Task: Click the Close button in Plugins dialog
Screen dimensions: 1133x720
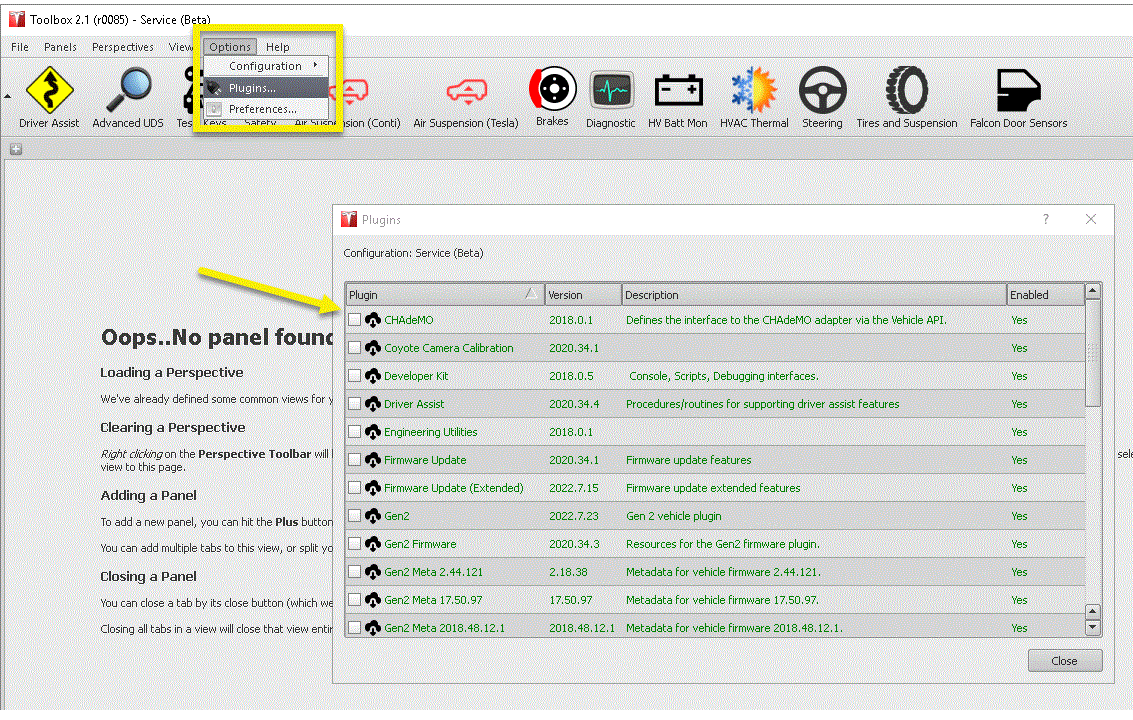Action: click(x=1064, y=661)
